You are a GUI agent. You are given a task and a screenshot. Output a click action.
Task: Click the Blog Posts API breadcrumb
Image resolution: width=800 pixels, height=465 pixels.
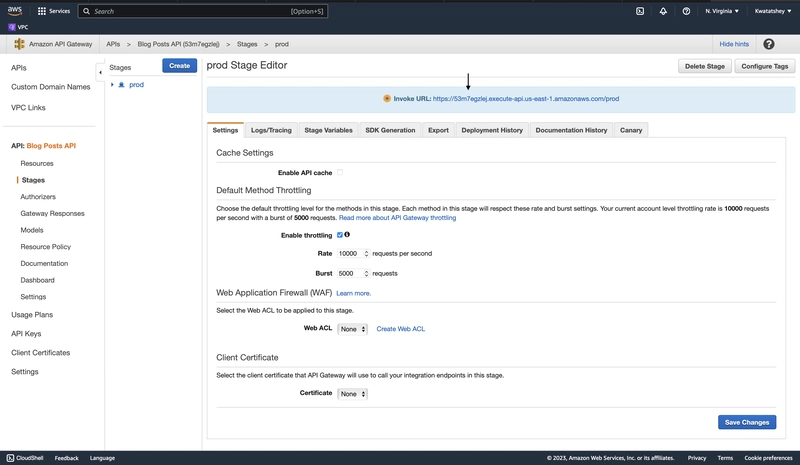pos(178,44)
